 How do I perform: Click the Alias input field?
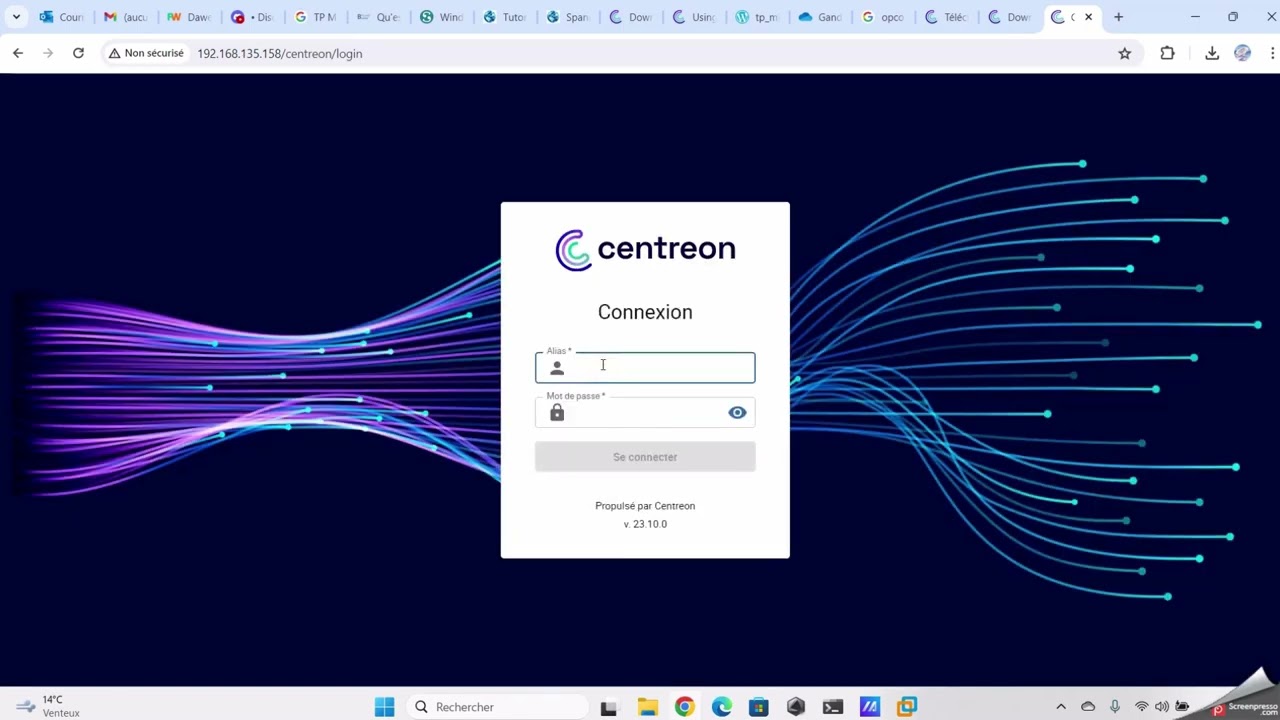pos(645,368)
